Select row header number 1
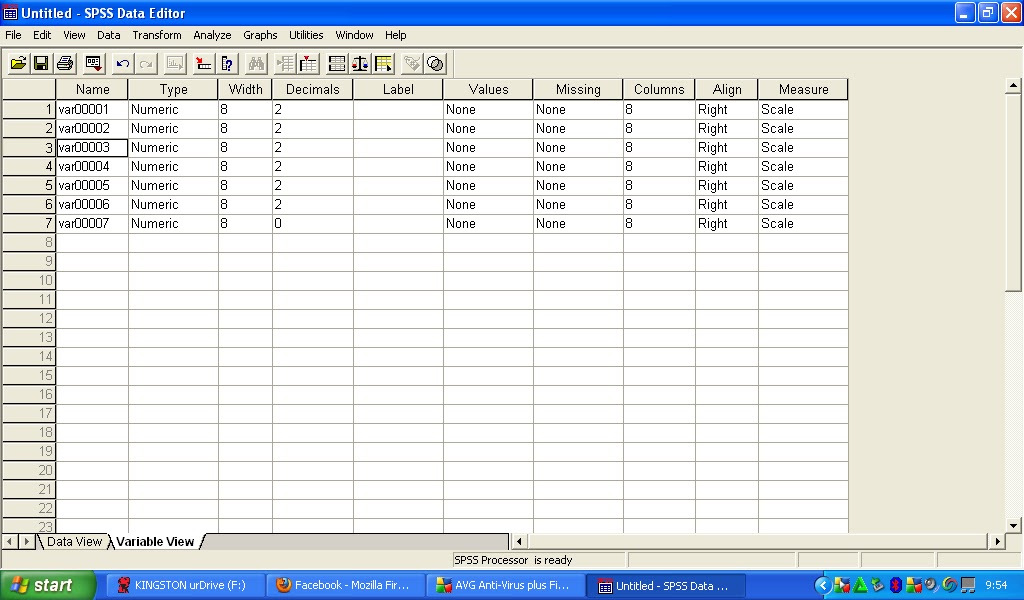The image size is (1024, 600). [29, 110]
